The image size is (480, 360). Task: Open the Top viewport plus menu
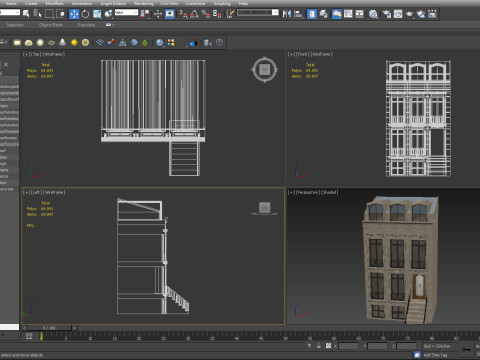[26, 54]
